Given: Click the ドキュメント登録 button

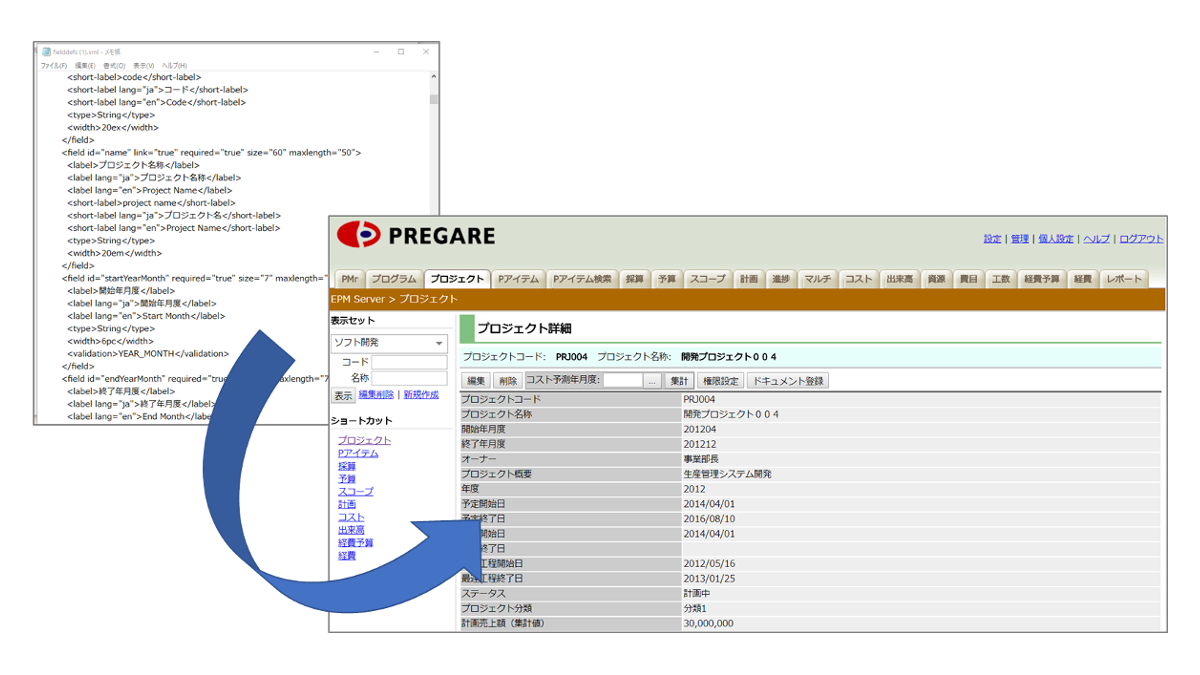Looking at the screenshot, I should click(788, 381).
